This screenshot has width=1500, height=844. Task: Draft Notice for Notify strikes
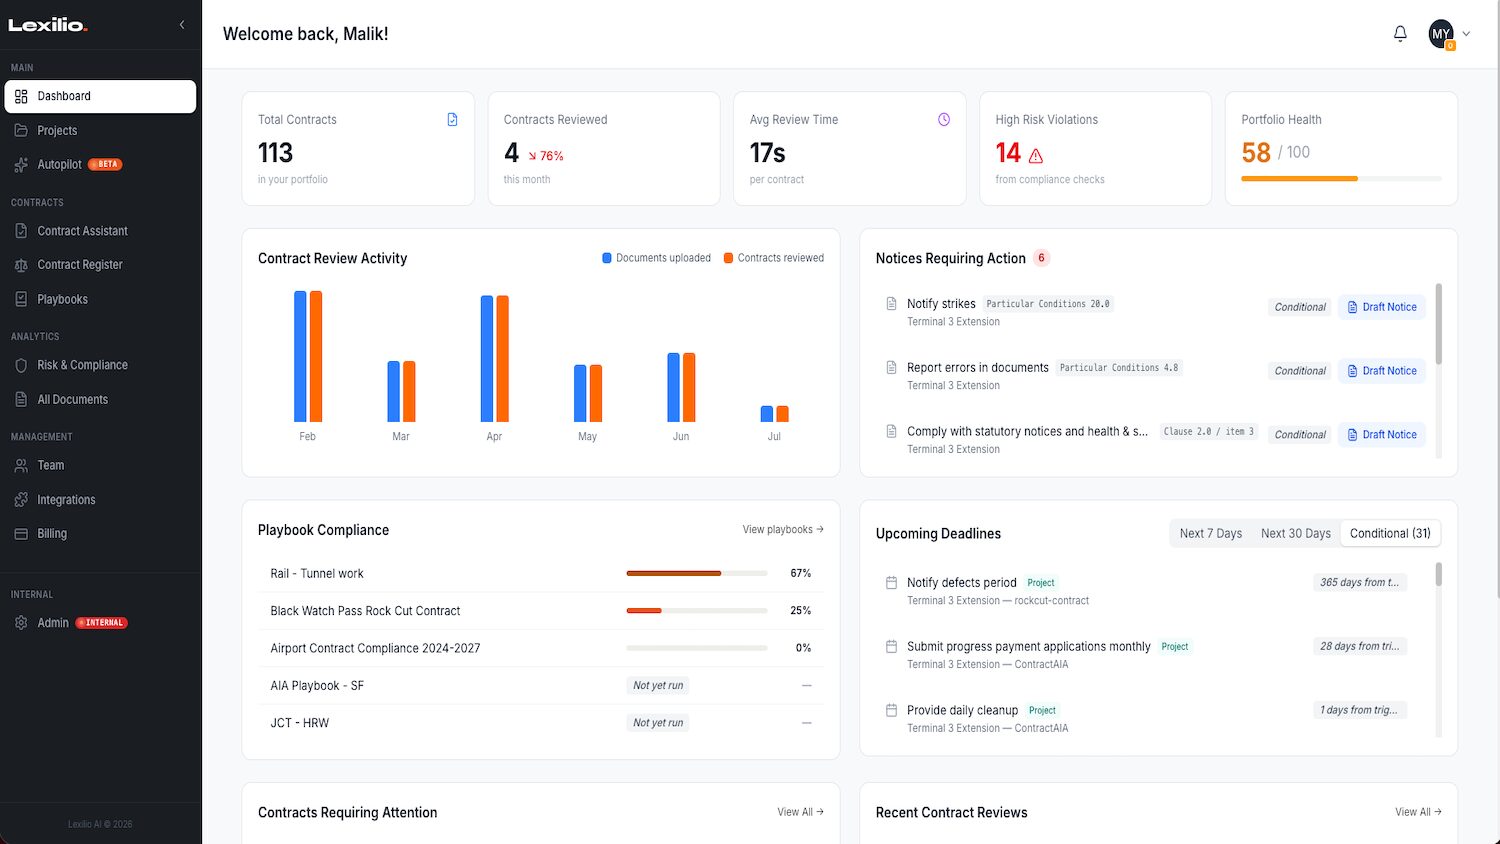coord(1382,307)
